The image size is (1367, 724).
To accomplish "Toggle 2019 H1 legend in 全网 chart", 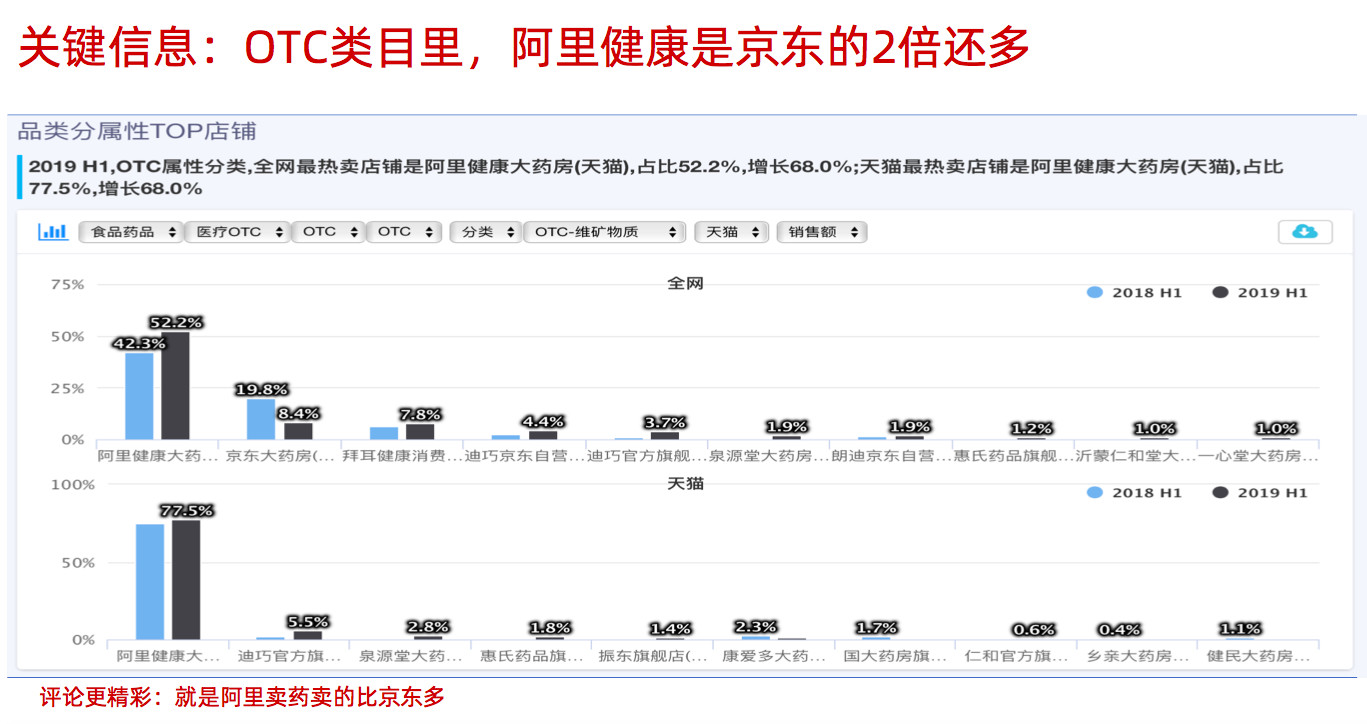I will [1260, 293].
